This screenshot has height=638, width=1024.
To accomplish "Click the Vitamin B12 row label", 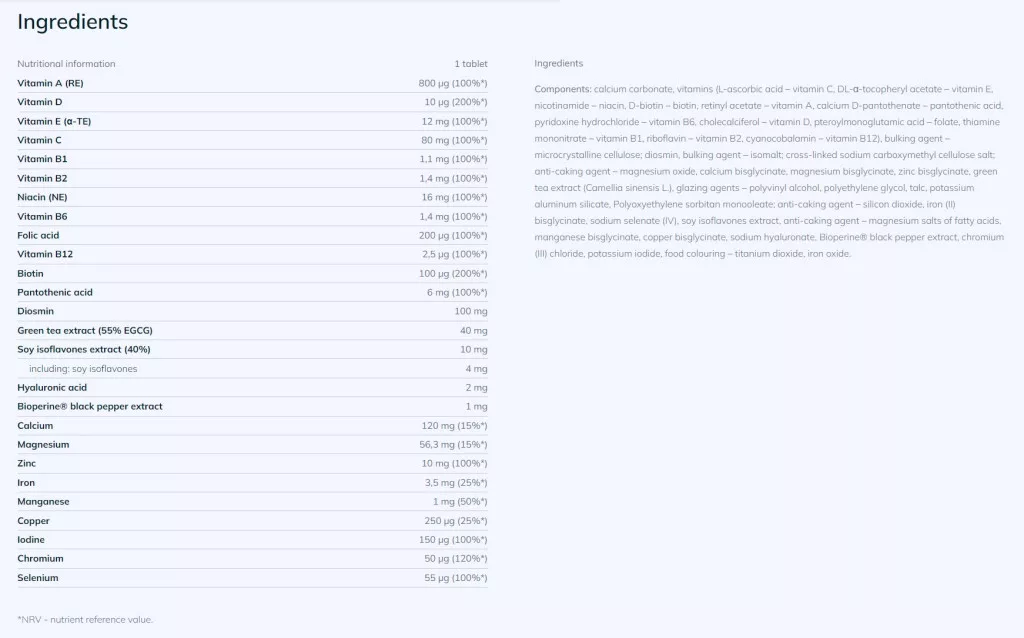I will pos(45,254).
